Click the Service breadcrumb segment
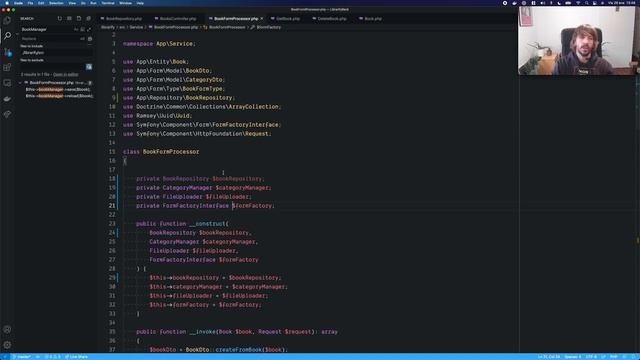 coord(136,27)
